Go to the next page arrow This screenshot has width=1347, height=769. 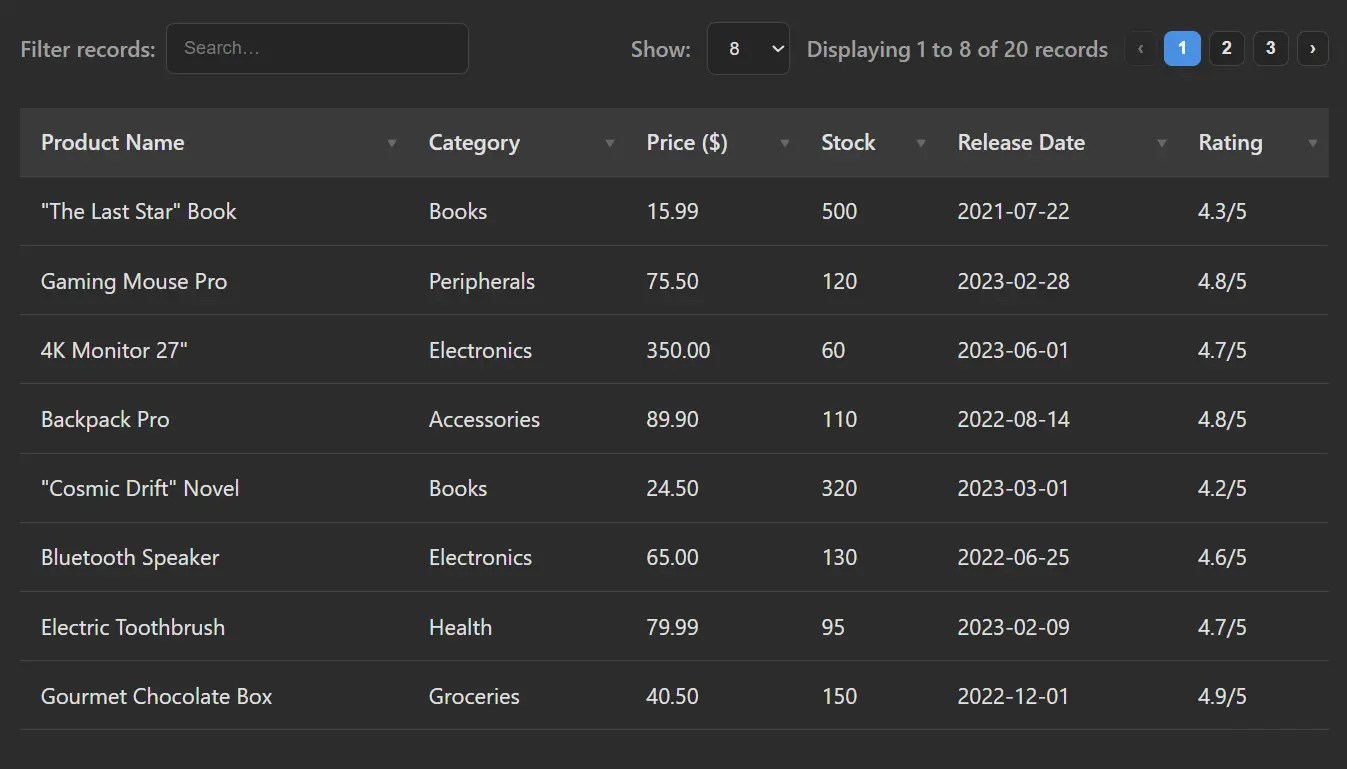(x=1312, y=48)
